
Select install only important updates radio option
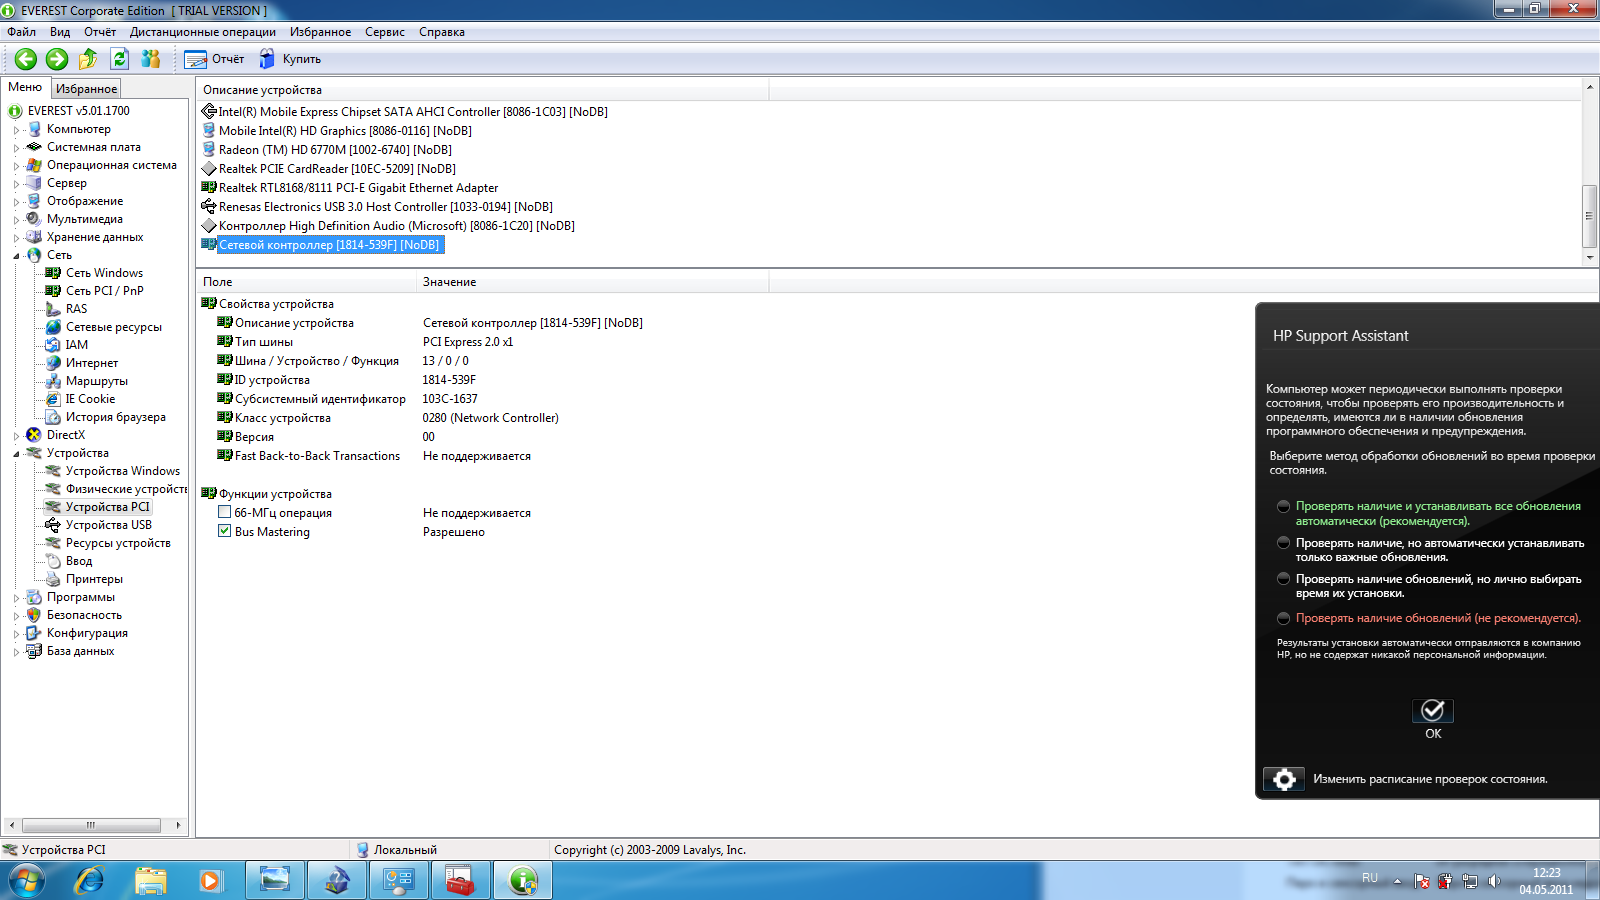coord(1283,543)
